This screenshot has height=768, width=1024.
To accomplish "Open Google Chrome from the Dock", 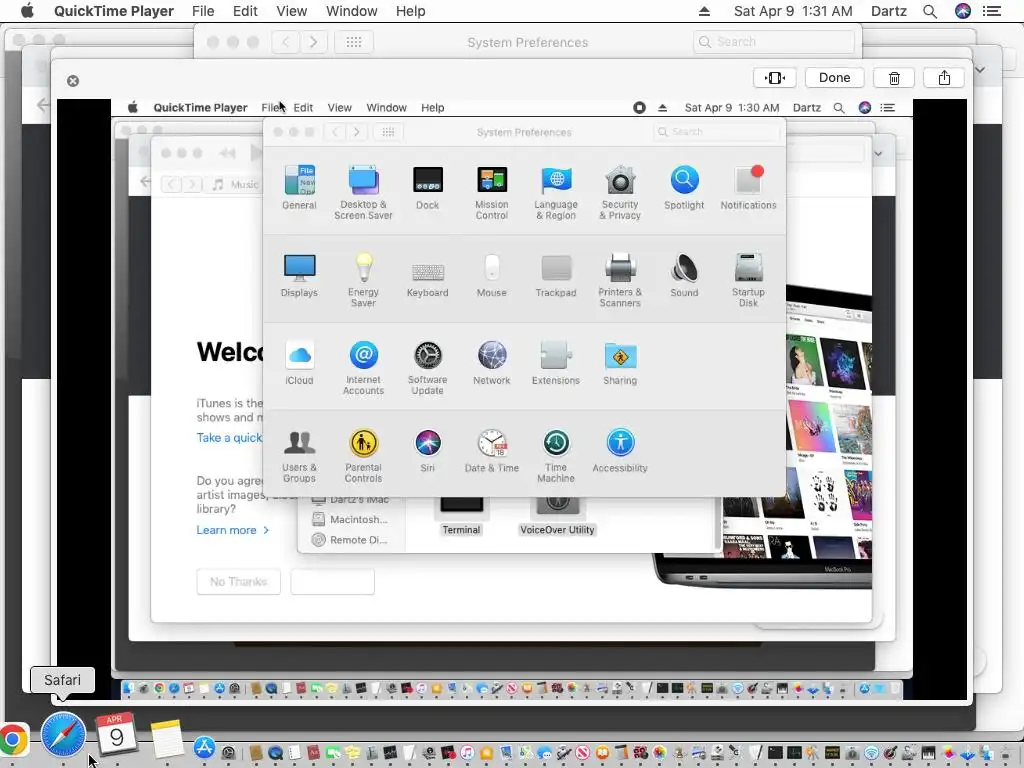I will click(x=12, y=741).
